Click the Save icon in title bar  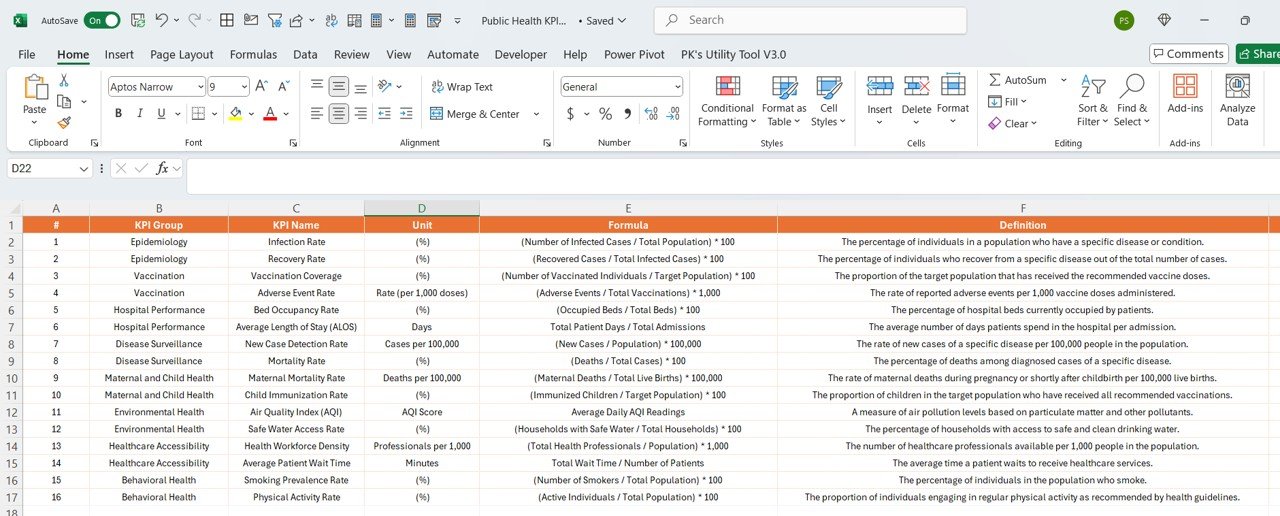point(137,20)
